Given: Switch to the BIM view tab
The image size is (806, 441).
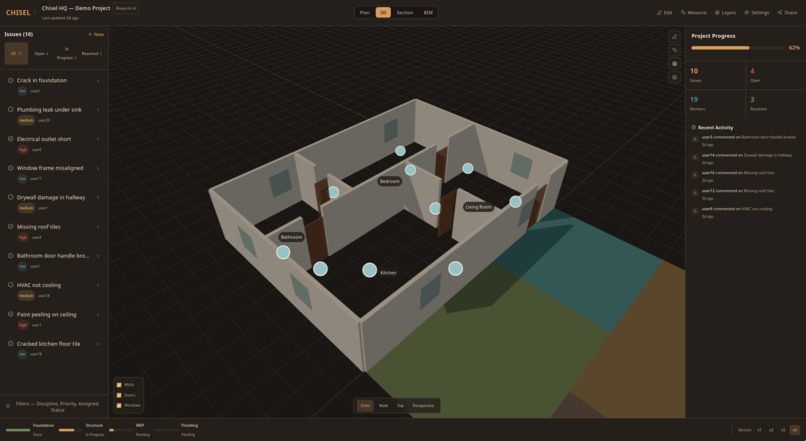Looking at the screenshot, I should 428,12.
